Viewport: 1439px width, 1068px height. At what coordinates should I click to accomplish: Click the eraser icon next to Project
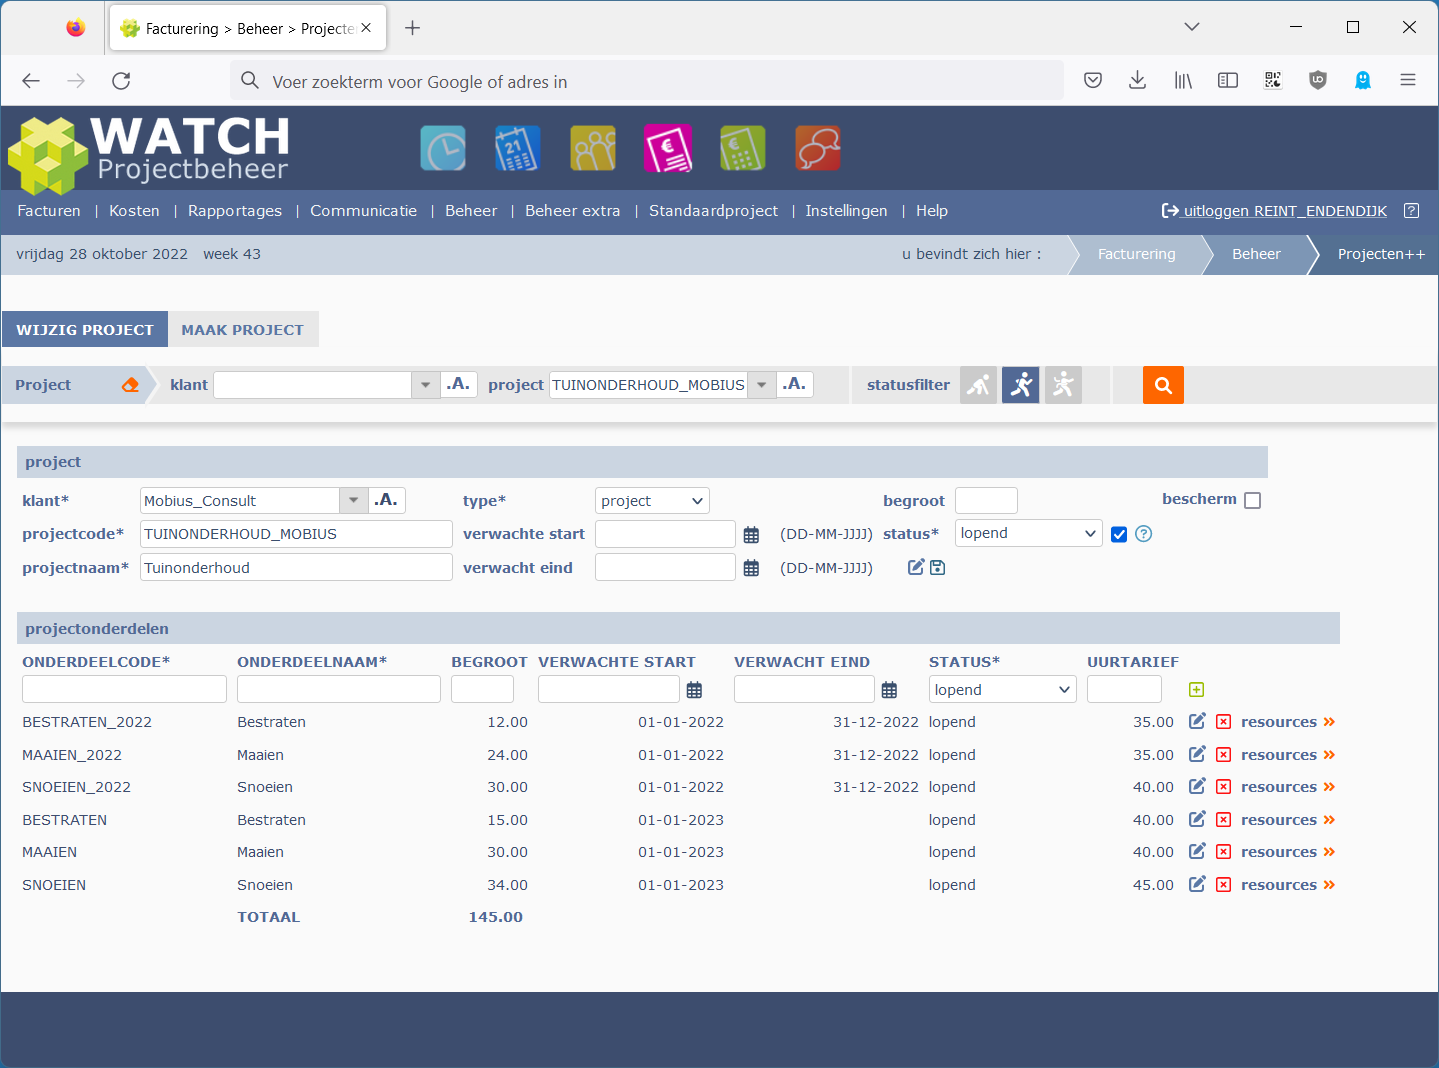click(130, 385)
